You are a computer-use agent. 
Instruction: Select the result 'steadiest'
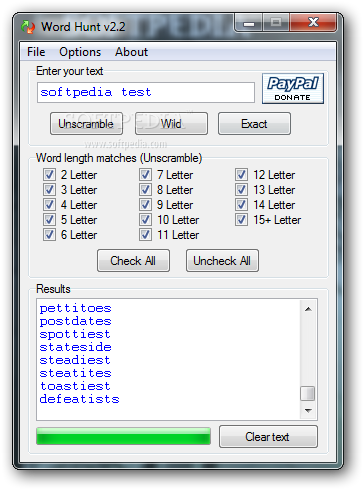click(x=75, y=361)
